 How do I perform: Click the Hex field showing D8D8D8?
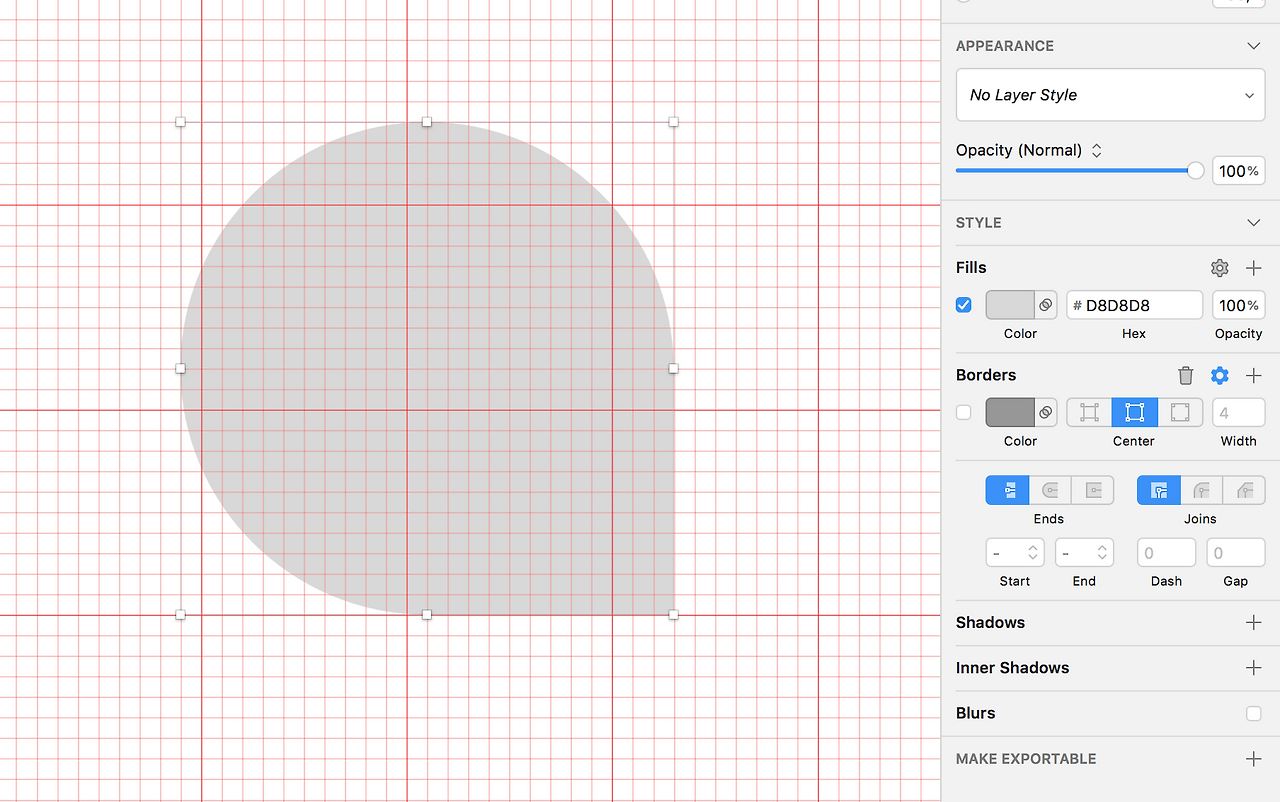(x=1134, y=305)
